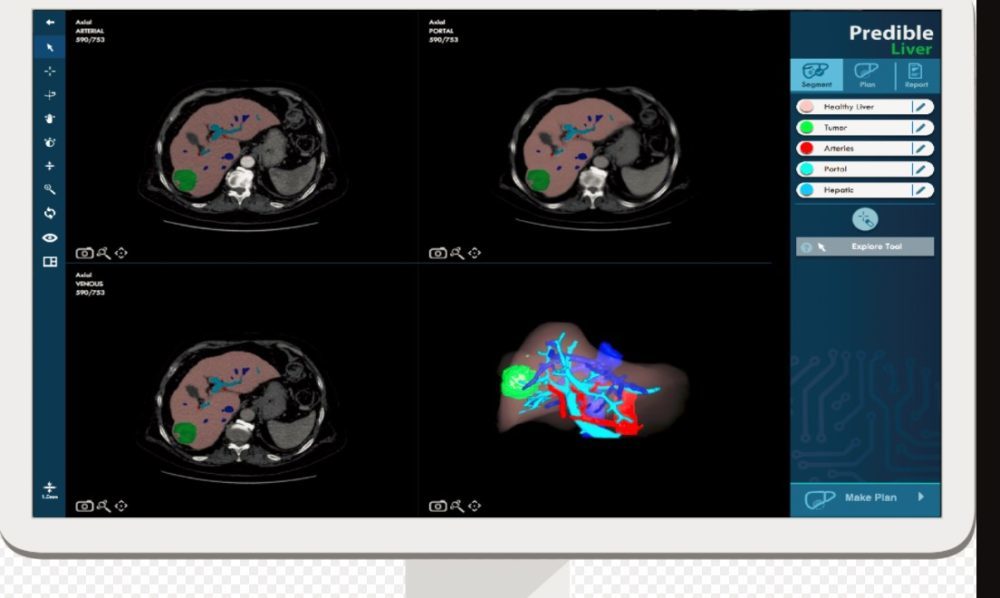Viewport: 1000px width, 598px height.
Task: Choose the magnifier zoom tool in sidebar
Action: coord(50,189)
